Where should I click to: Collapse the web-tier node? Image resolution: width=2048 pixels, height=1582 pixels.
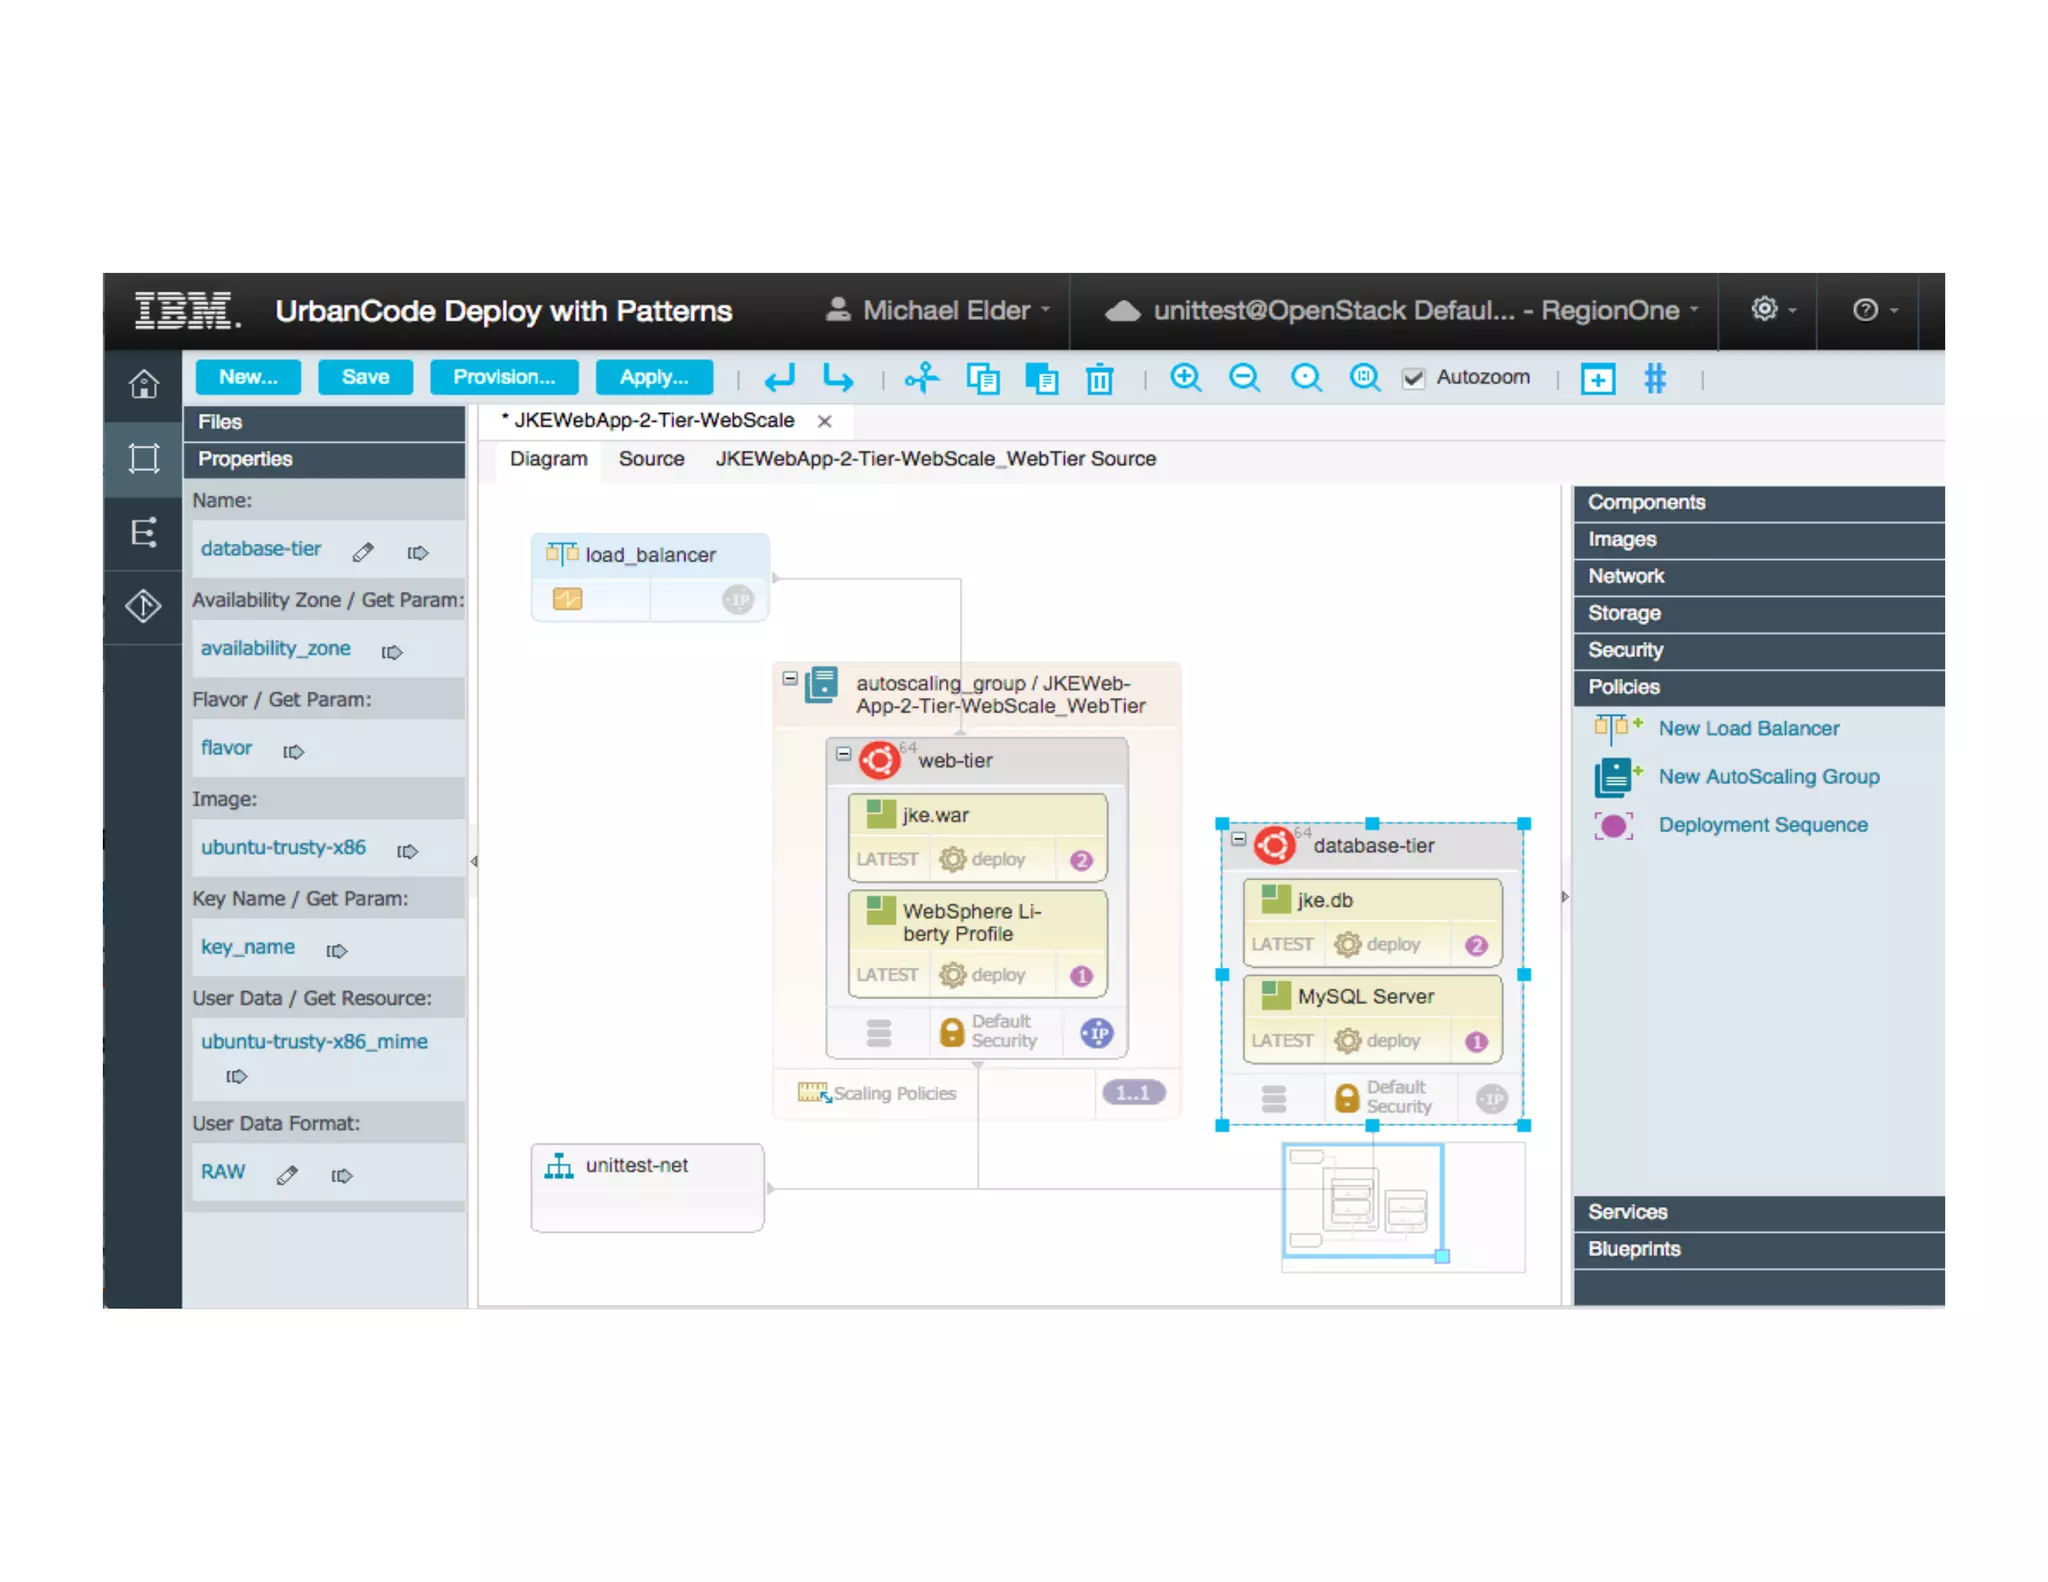tap(843, 753)
